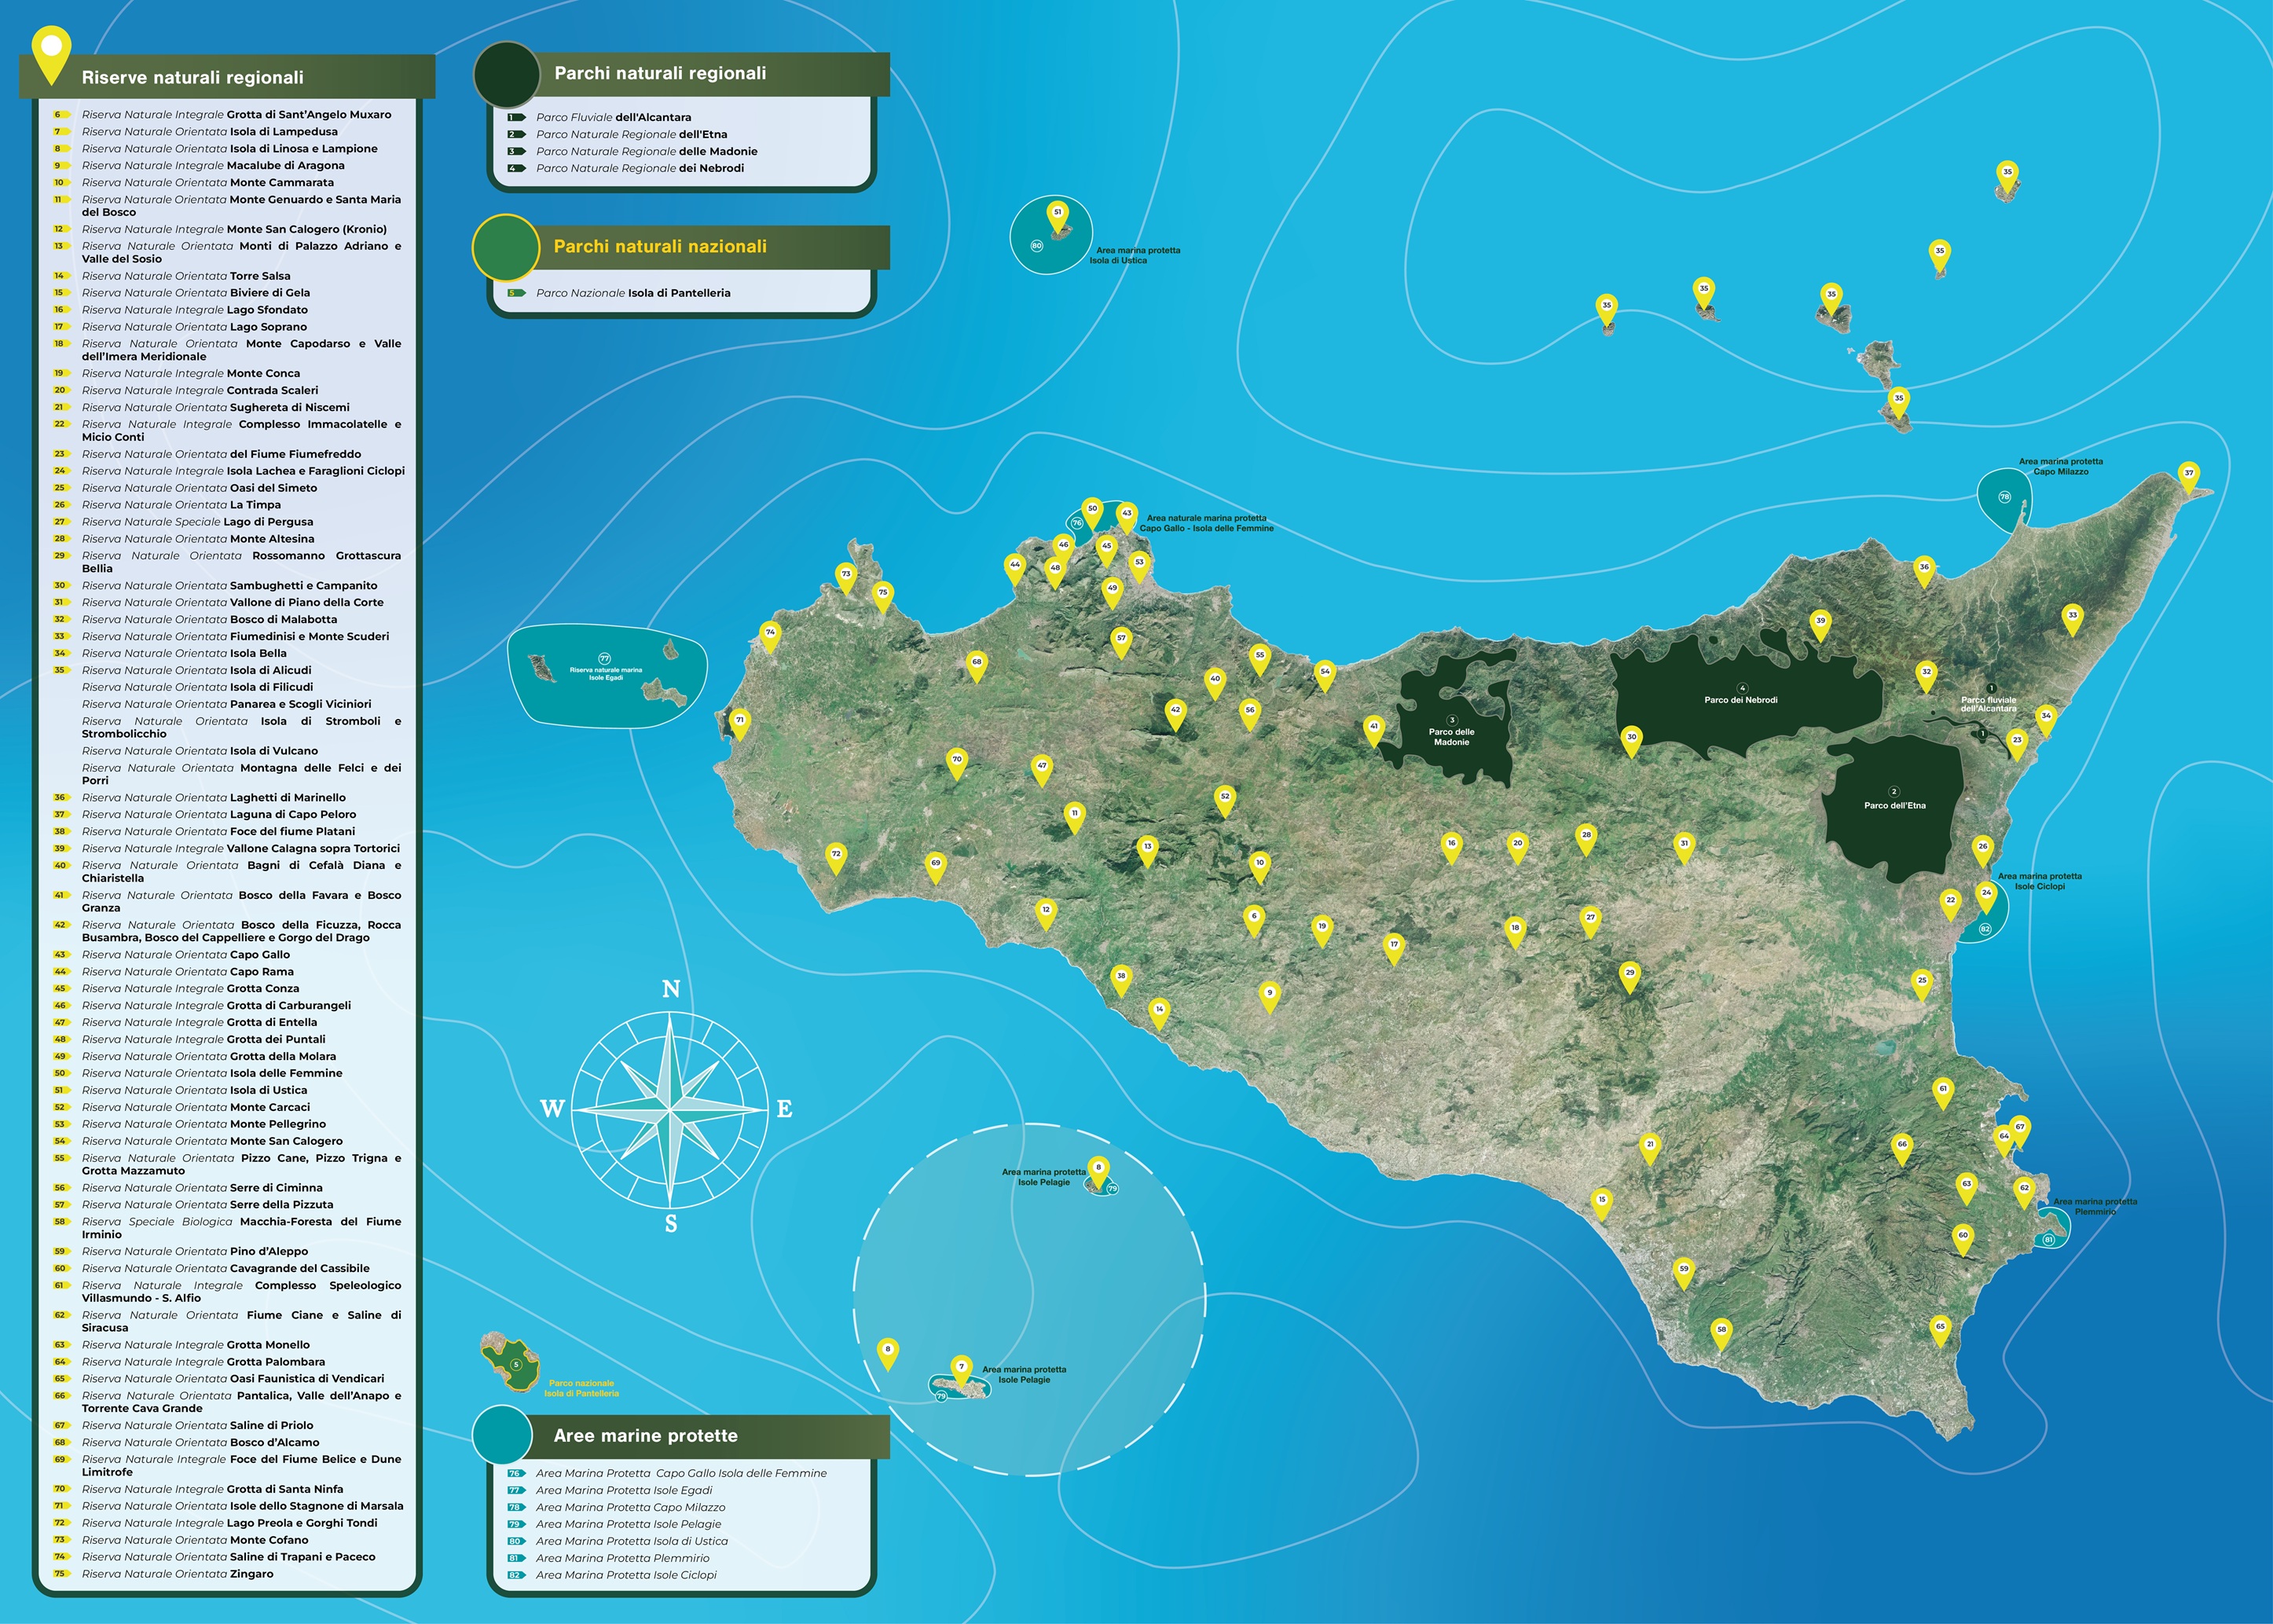
Task: Click the dark circle icon for 'Parchi naturali regionali'
Action: tap(509, 75)
